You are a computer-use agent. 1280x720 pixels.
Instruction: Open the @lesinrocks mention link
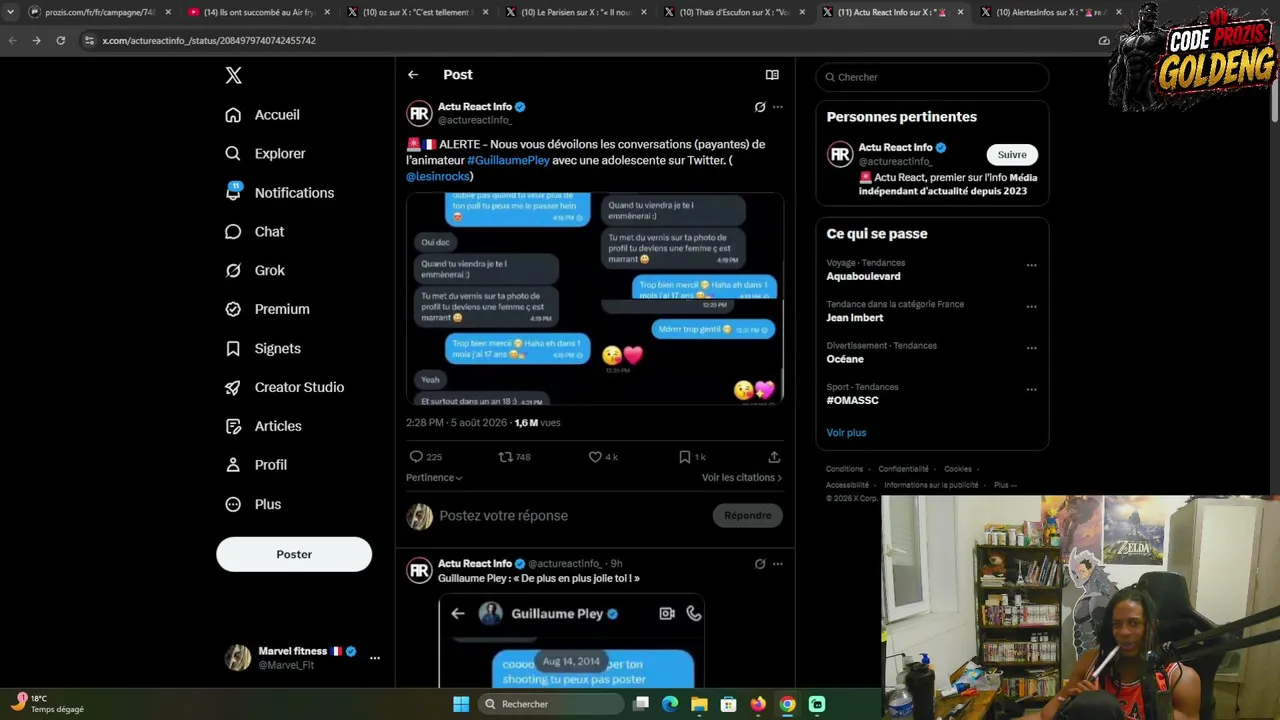(438, 177)
